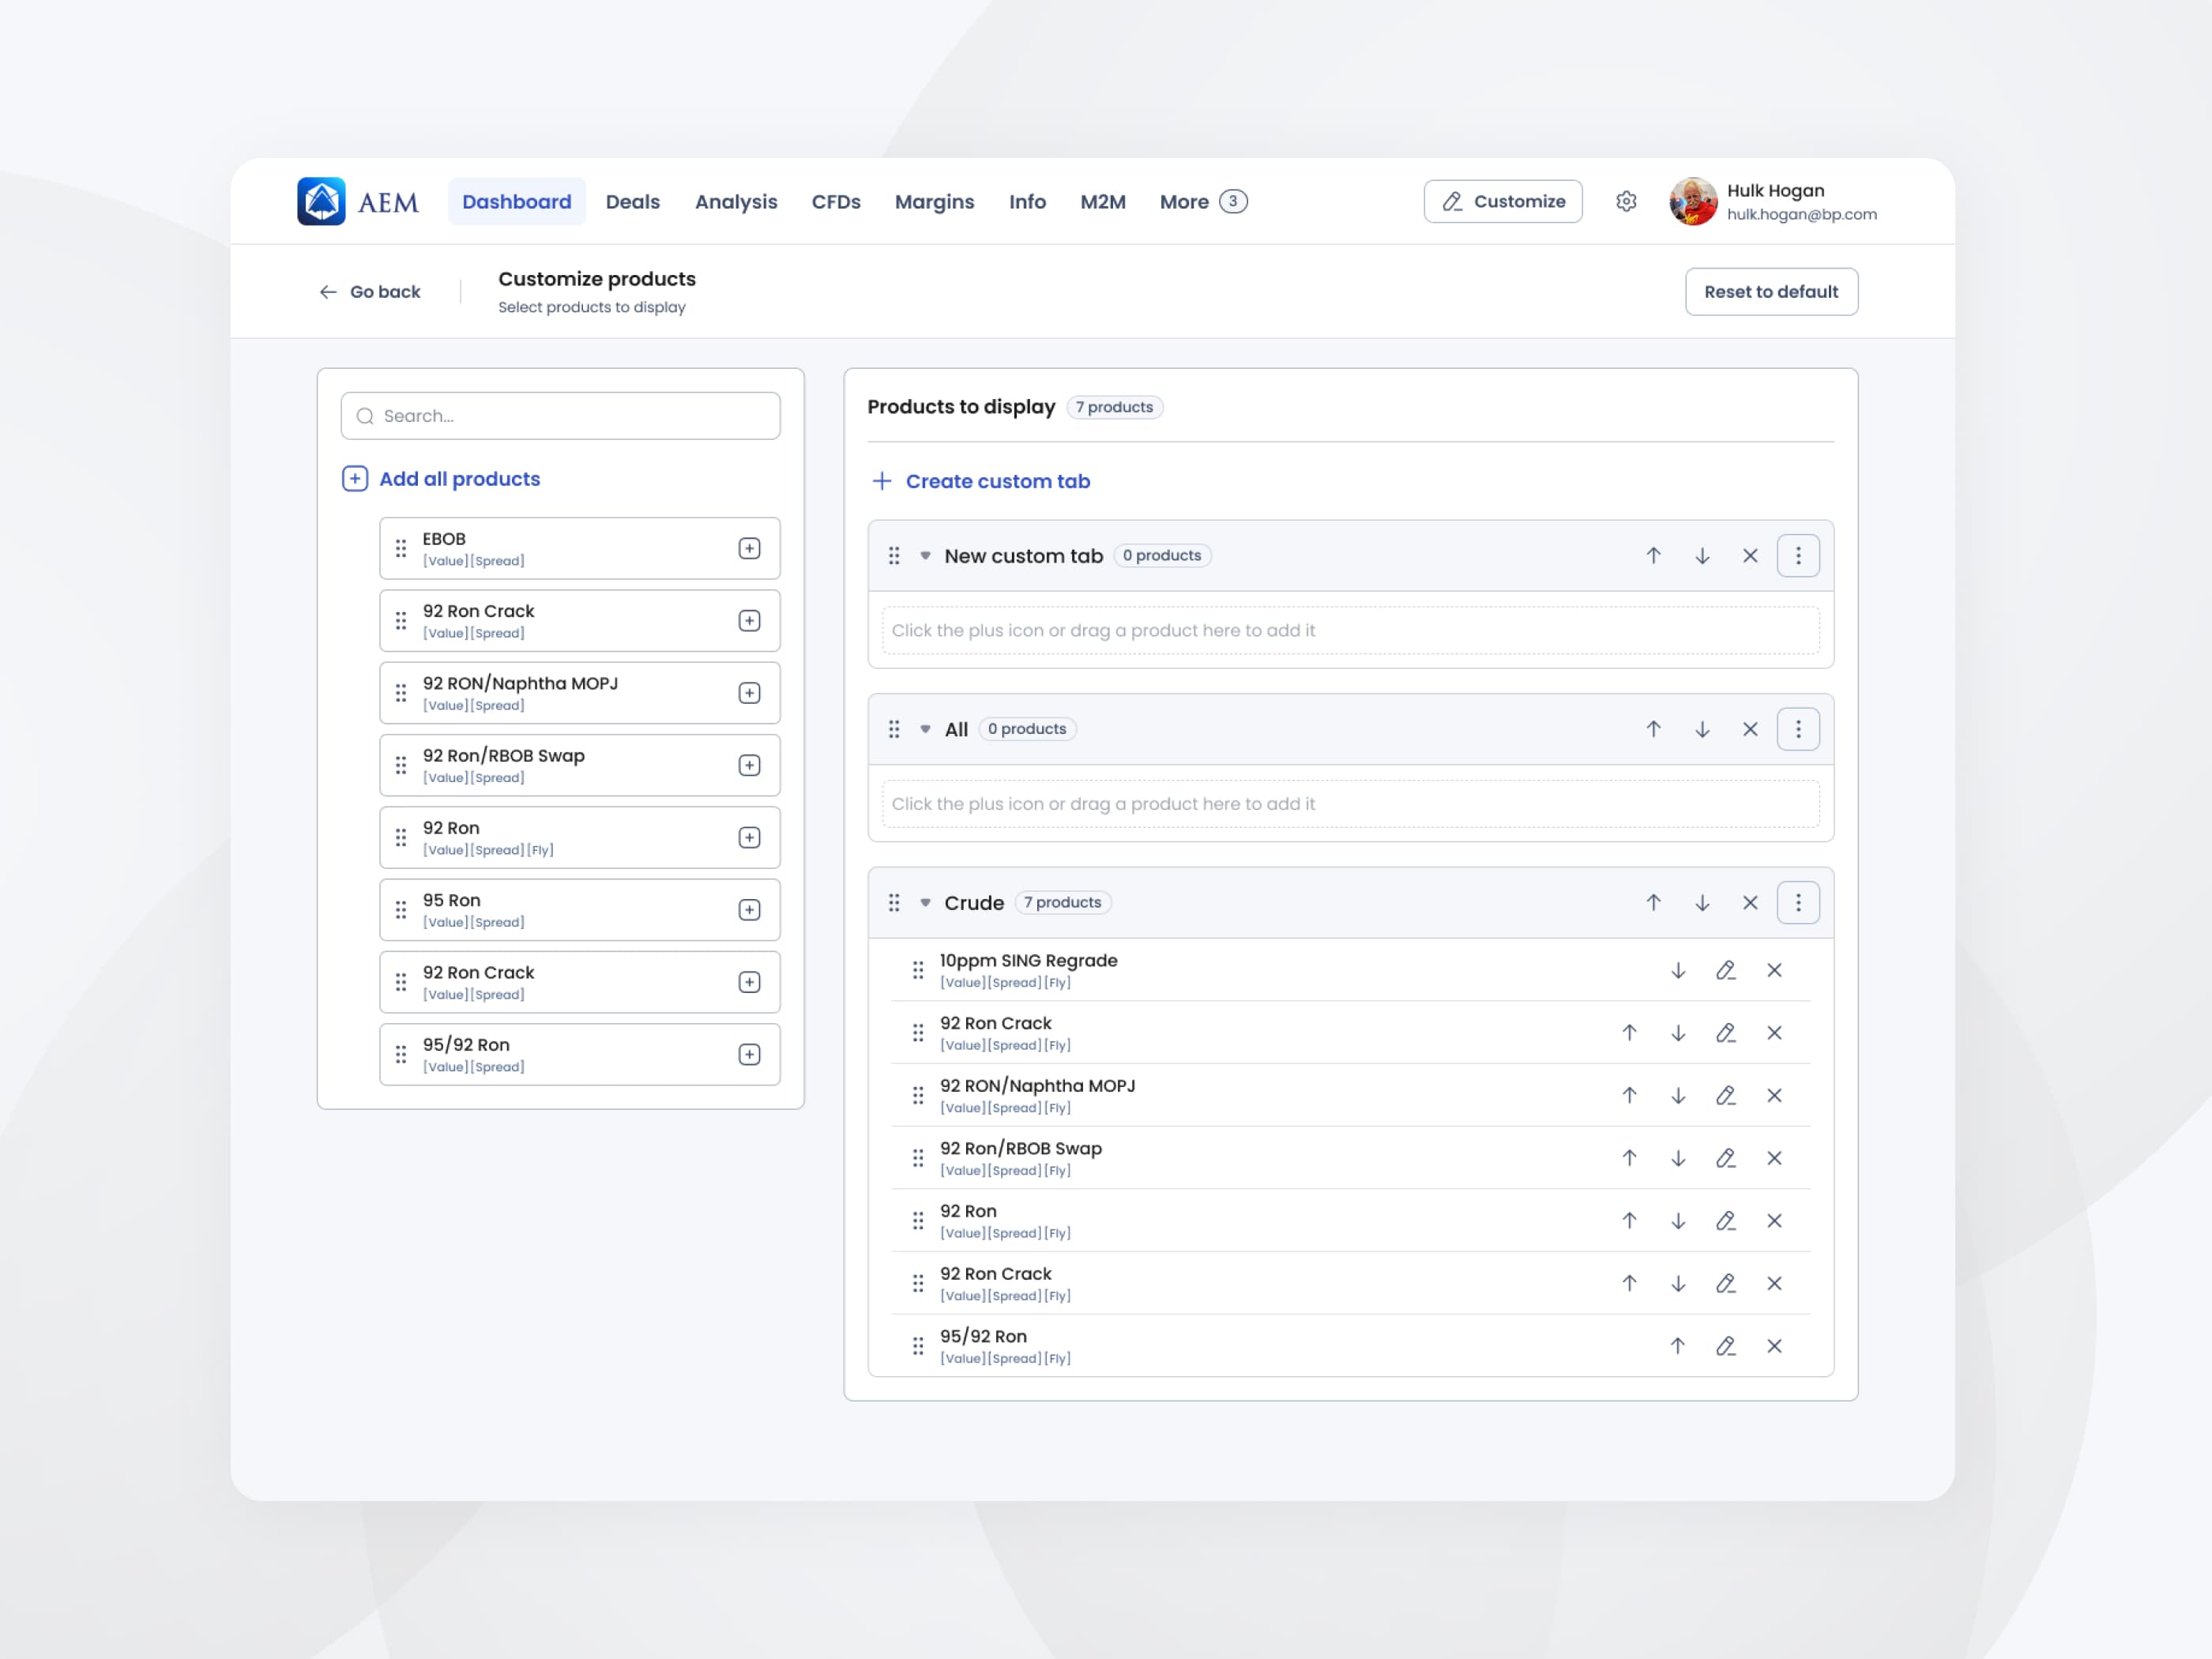Add 95 Ron product with plus icon
The image size is (2212, 1659).
click(749, 910)
